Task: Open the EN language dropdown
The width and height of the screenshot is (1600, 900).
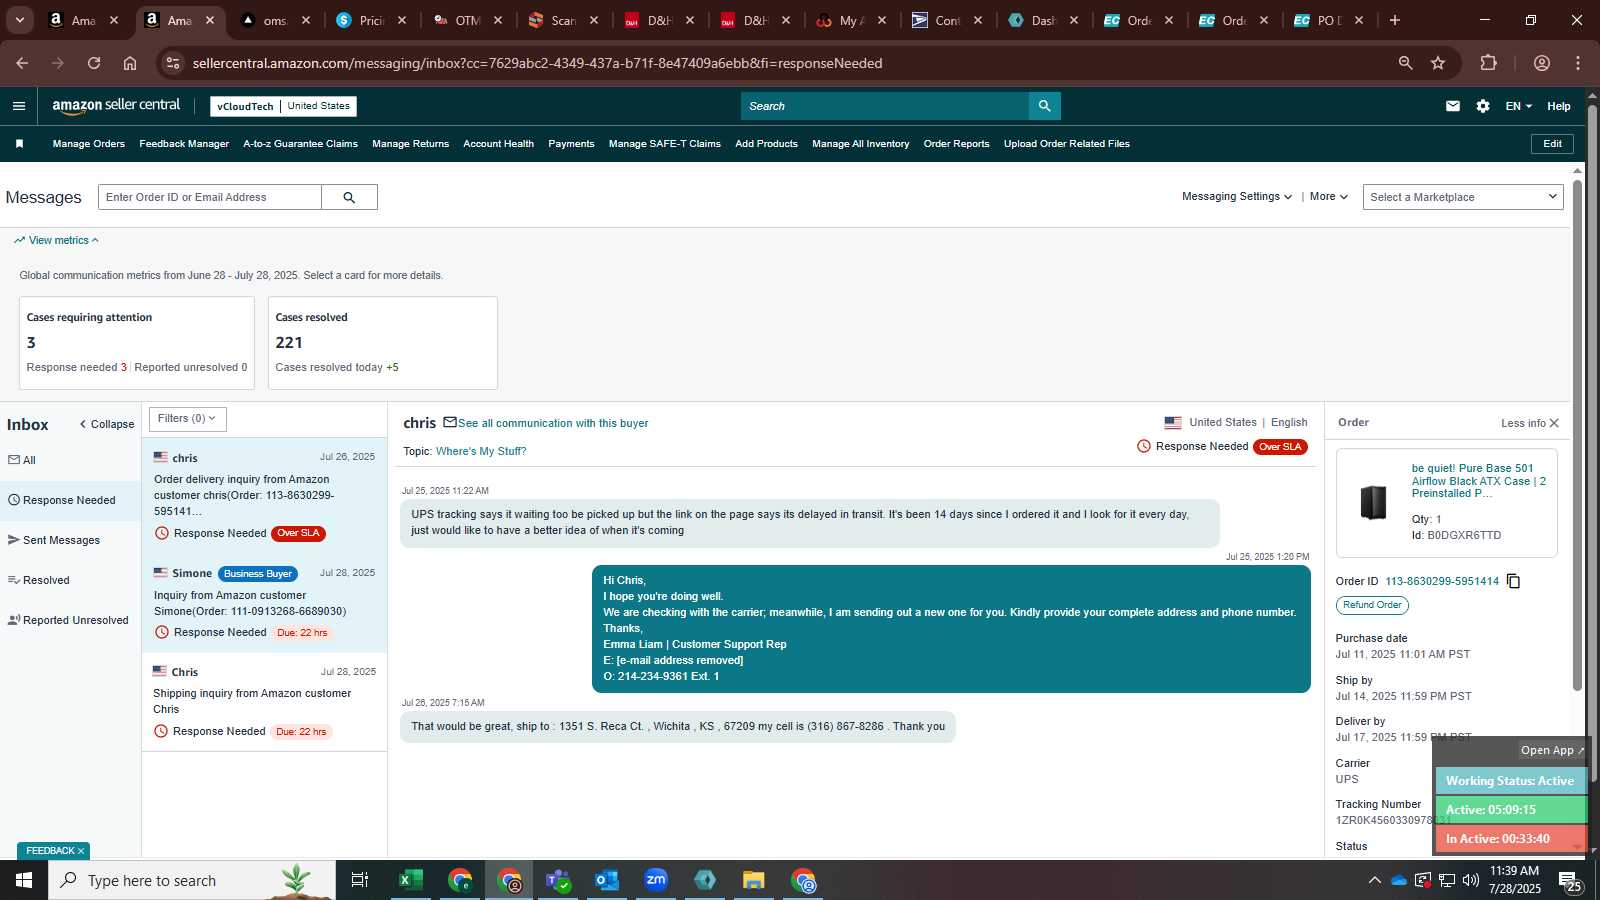Action: tap(1518, 106)
